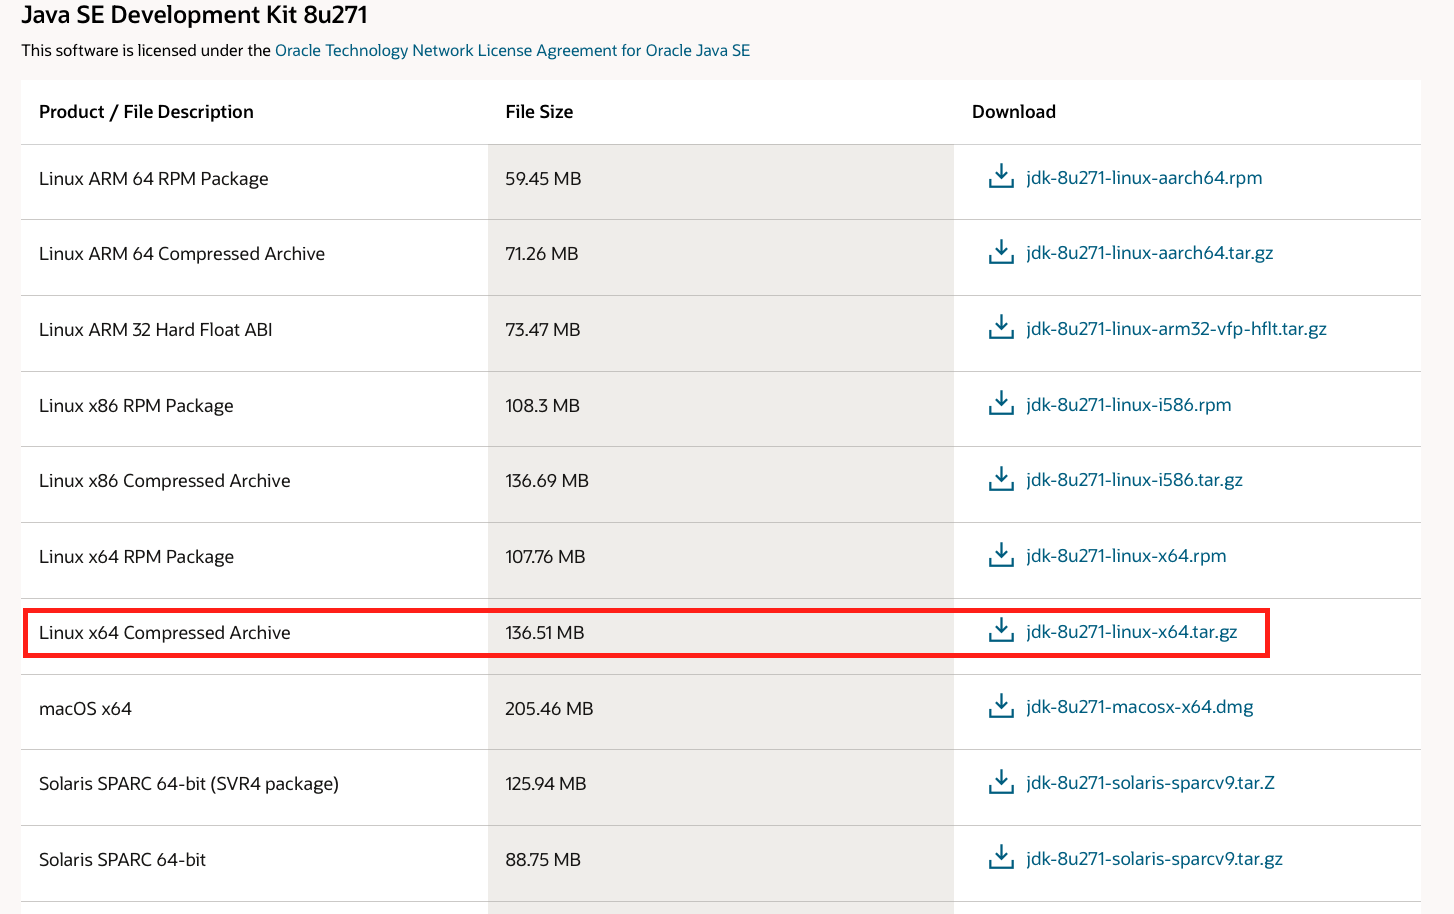Download jdk-8u271-solaris-sparcv9.tar.Z file link
The image size is (1454, 914).
click(x=1150, y=783)
